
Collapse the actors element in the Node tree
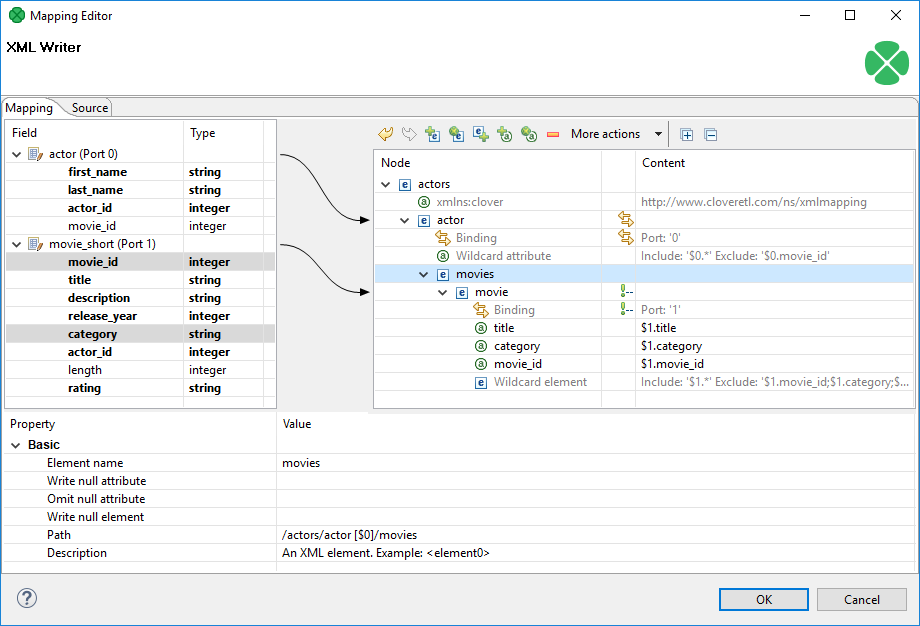coord(385,183)
